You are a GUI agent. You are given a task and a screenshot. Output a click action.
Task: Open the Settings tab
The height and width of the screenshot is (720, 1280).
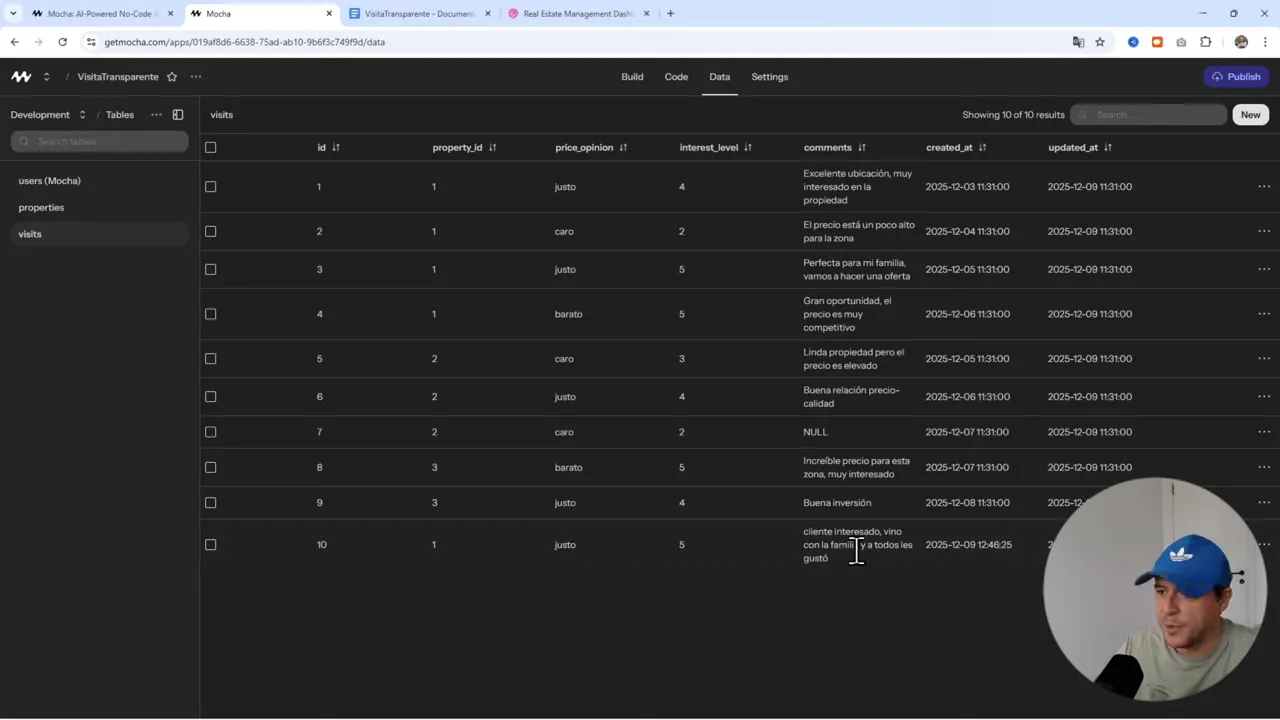(769, 76)
